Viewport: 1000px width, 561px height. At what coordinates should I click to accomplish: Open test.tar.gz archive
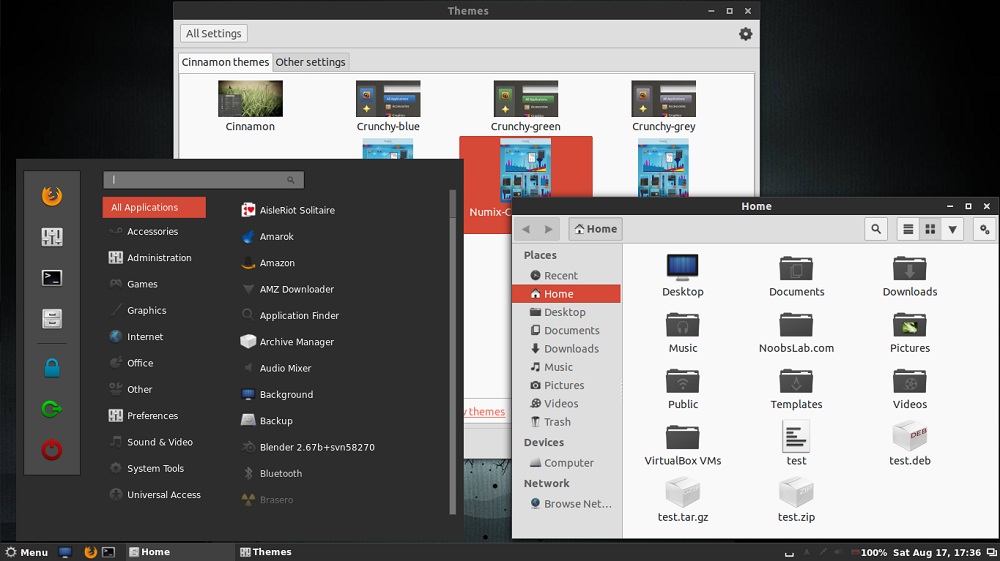(x=682, y=501)
